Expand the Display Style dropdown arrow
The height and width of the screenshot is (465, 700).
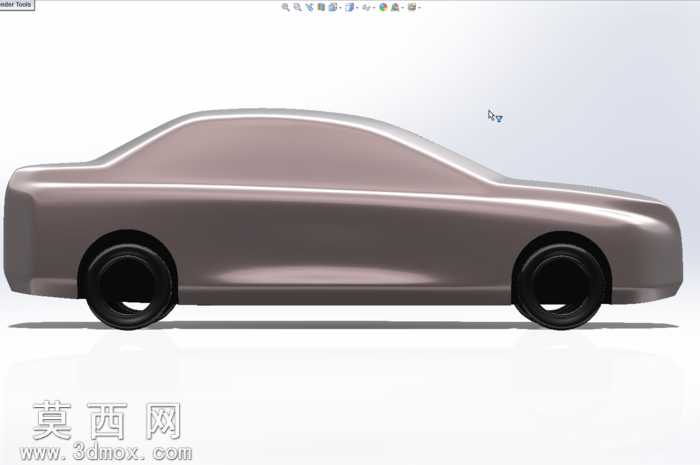point(357,7)
